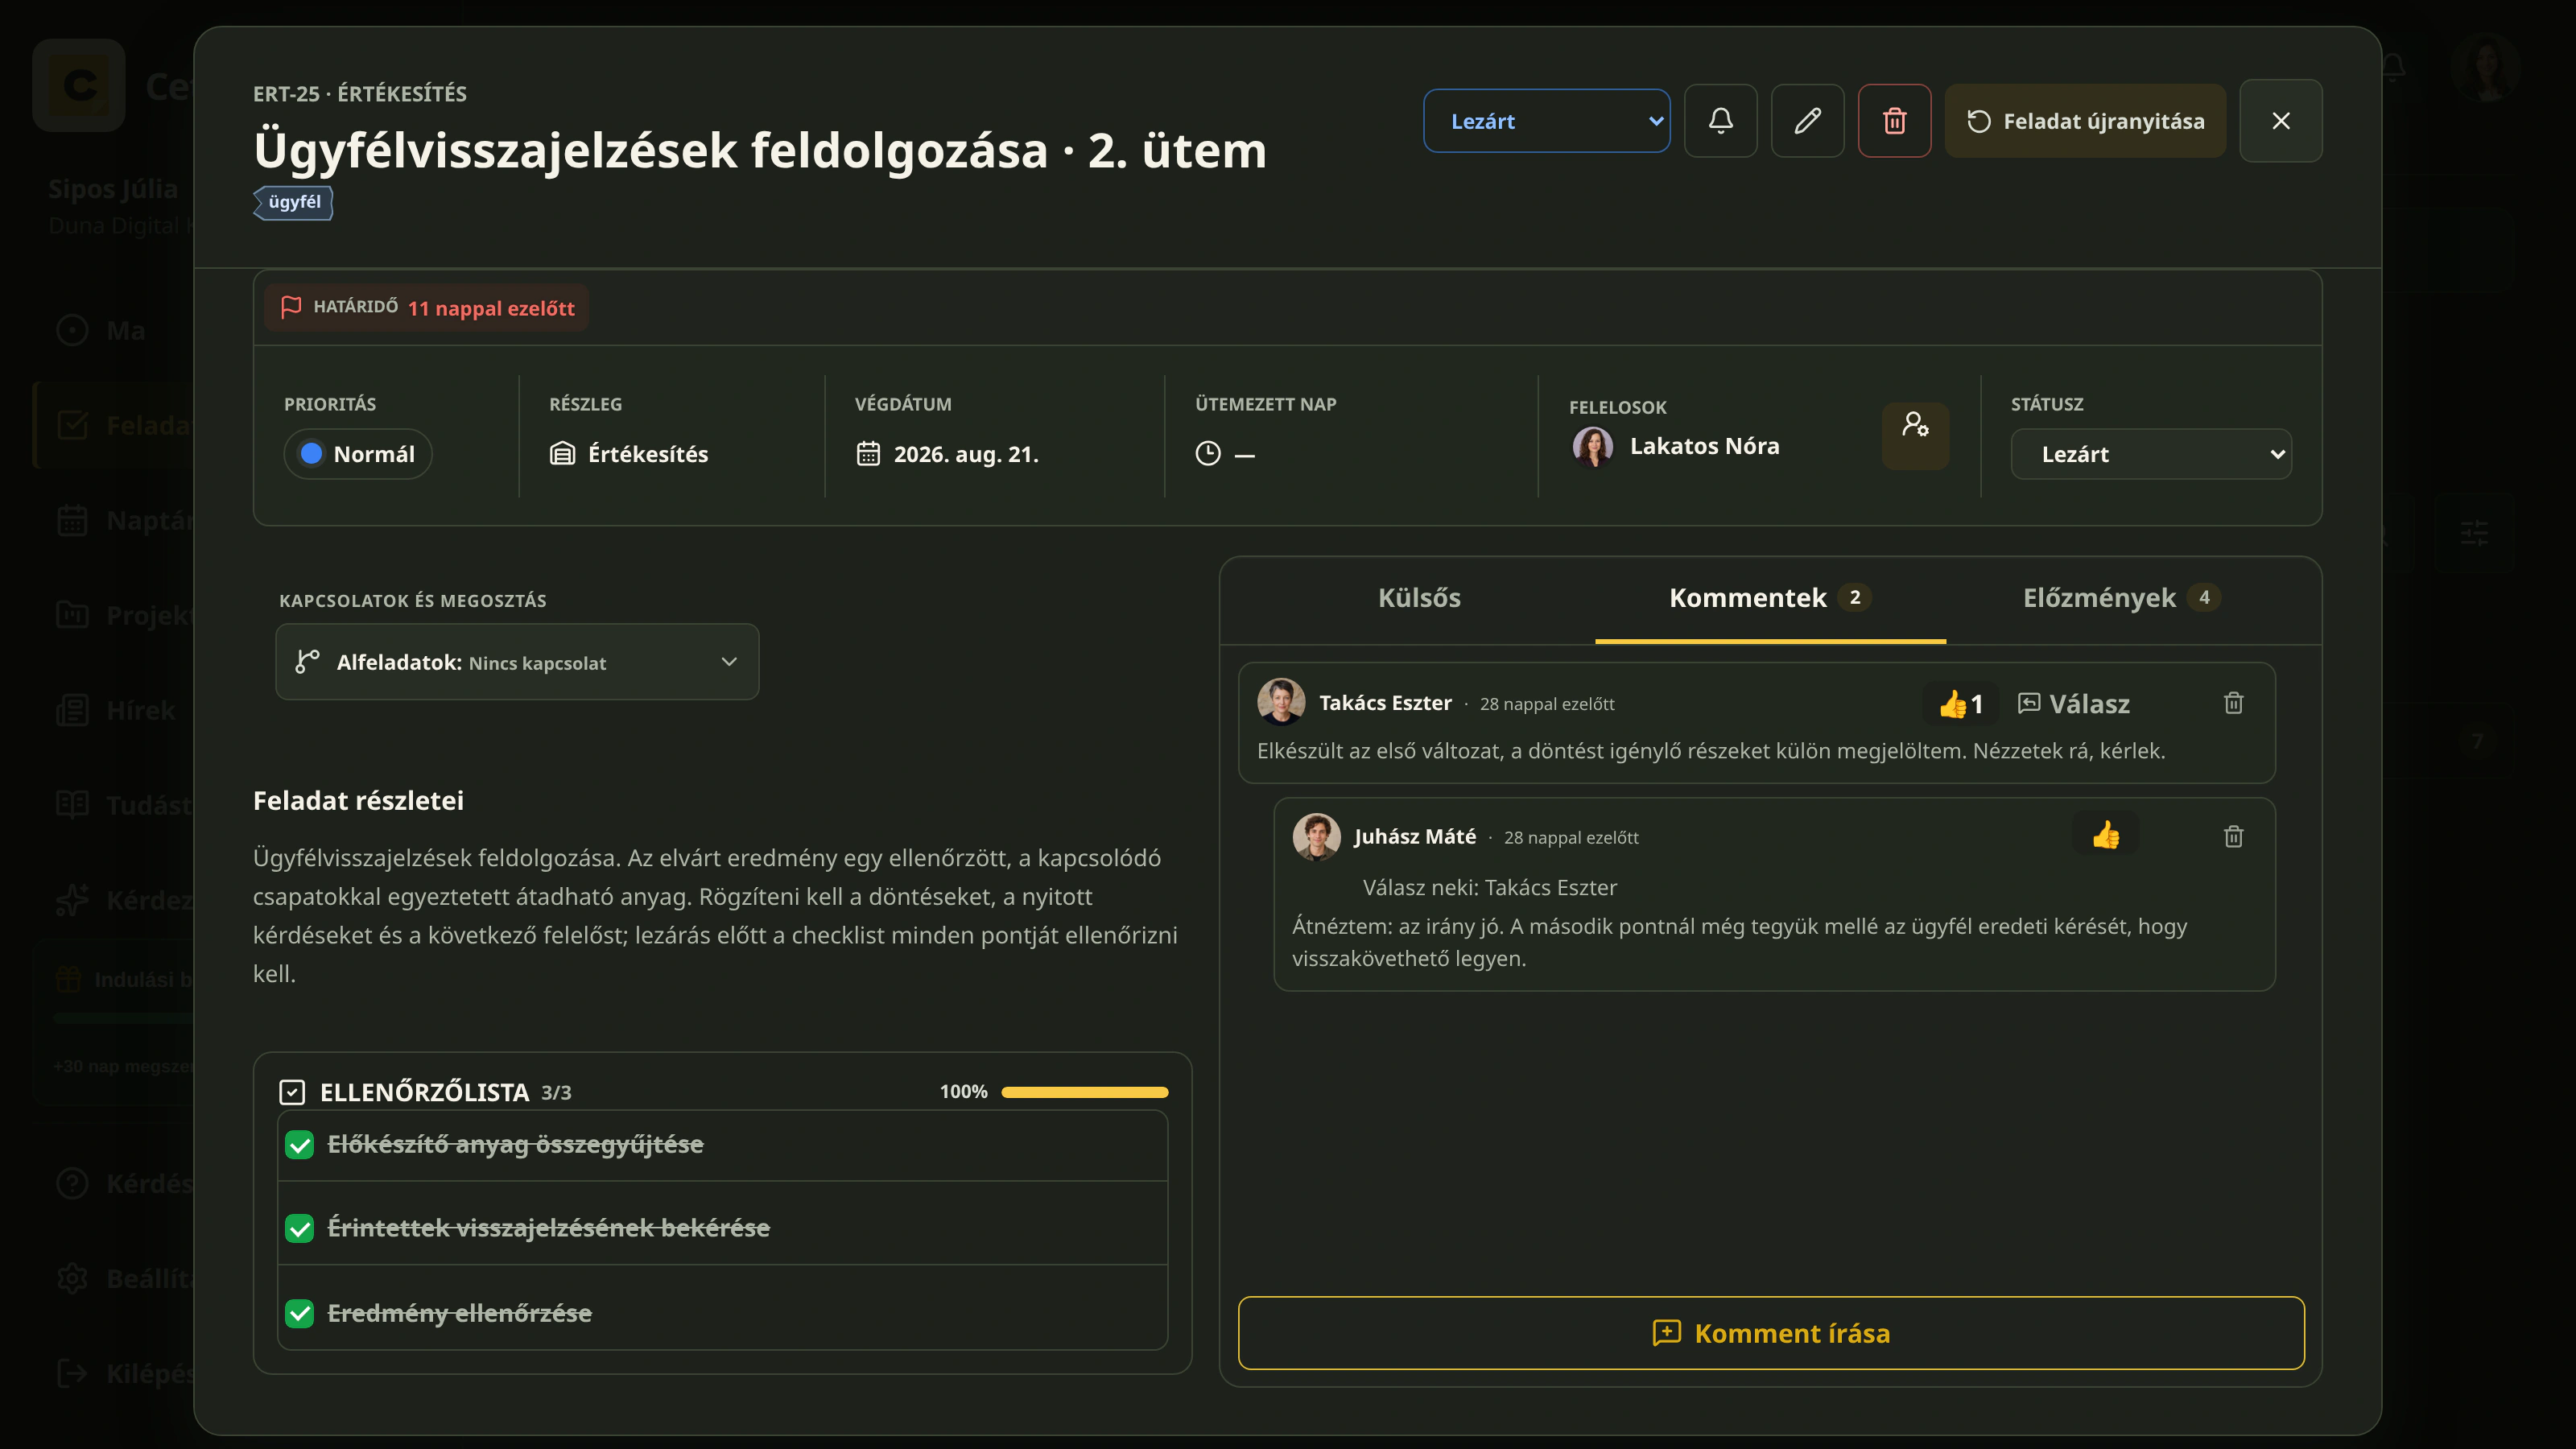Click the manage assignees icon

pos(1915,435)
